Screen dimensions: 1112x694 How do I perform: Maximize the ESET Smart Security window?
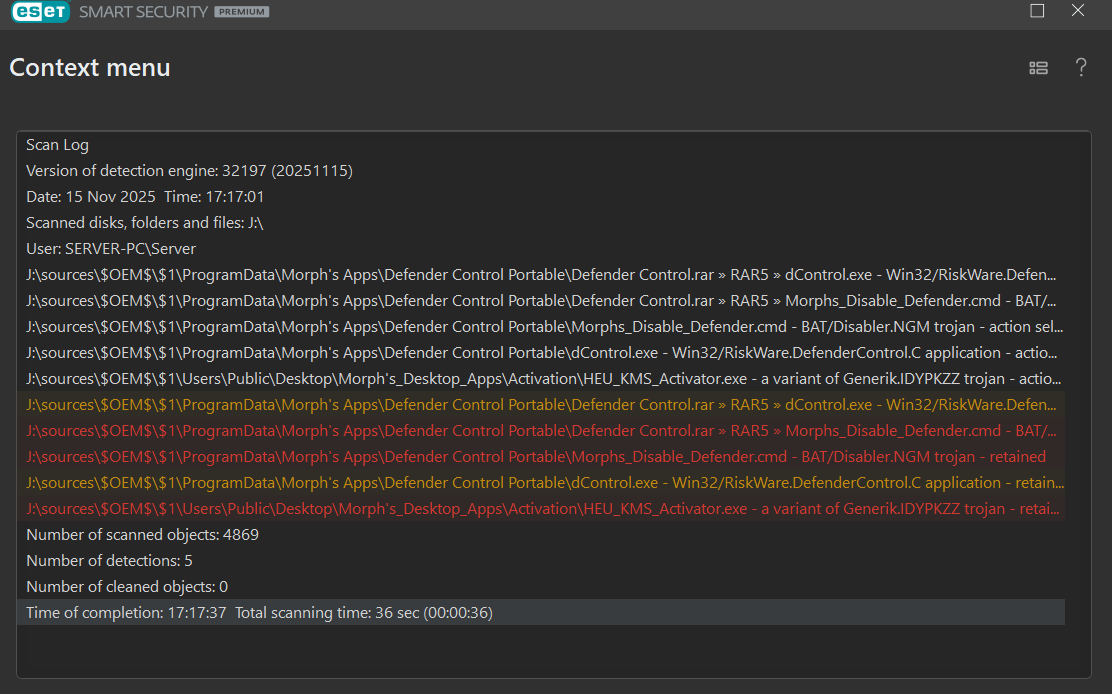point(1037,11)
